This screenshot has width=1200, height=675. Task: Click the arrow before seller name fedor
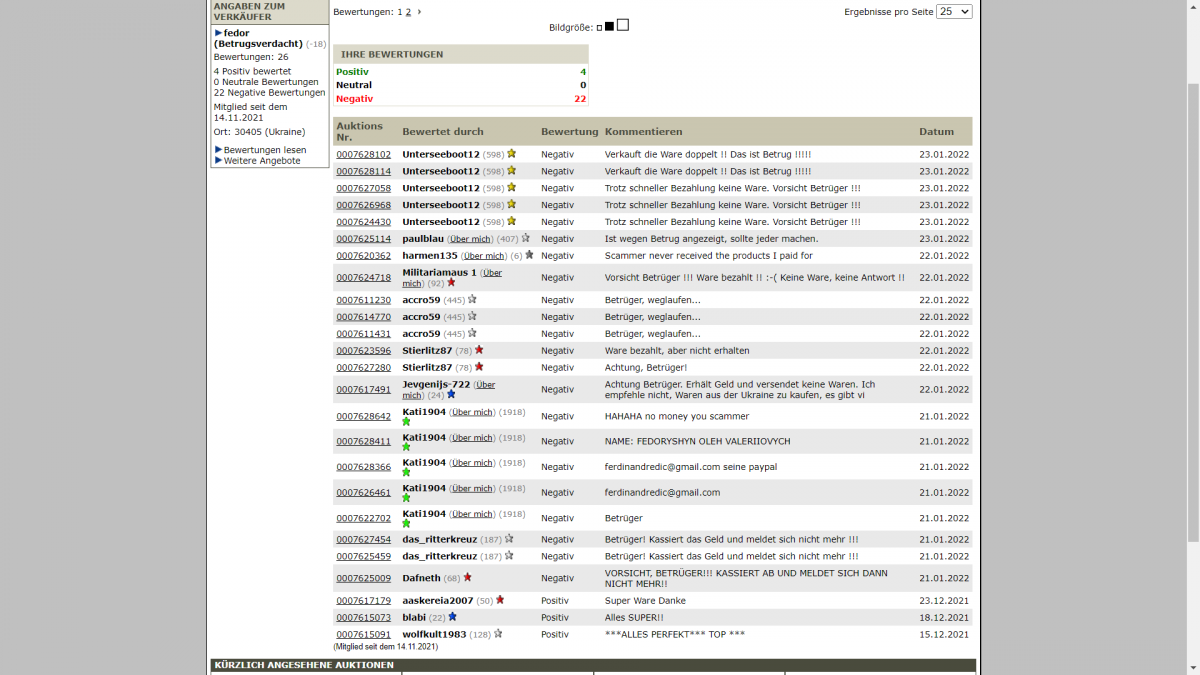218,33
